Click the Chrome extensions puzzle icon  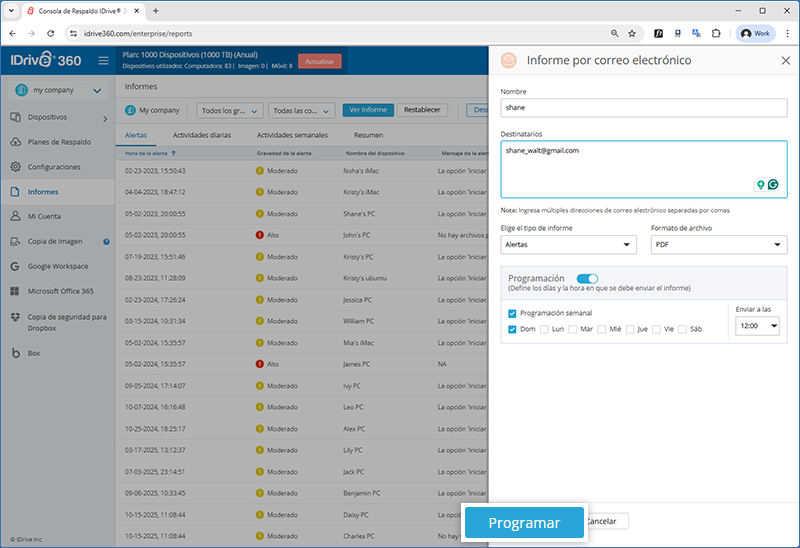[x=716, y=33]
